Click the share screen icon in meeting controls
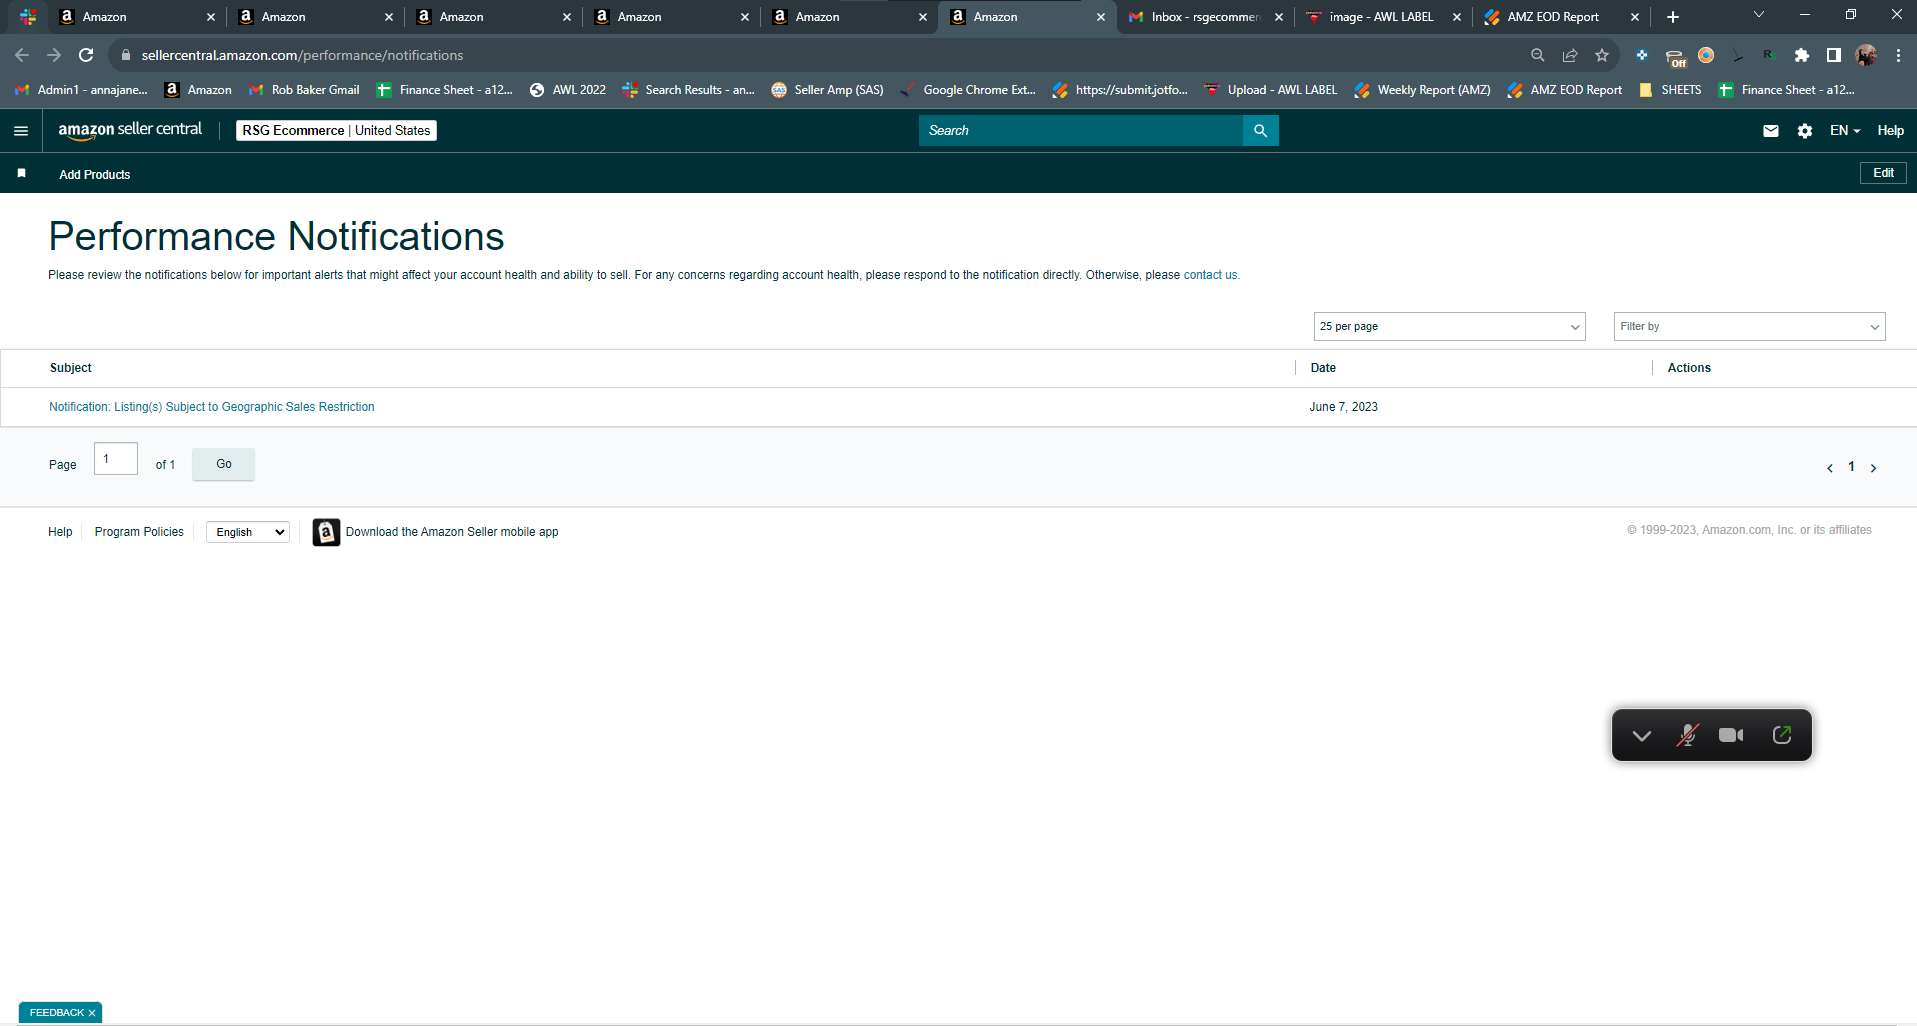This screenshot has height=1026, width=1917. [x=1782, y=736]
